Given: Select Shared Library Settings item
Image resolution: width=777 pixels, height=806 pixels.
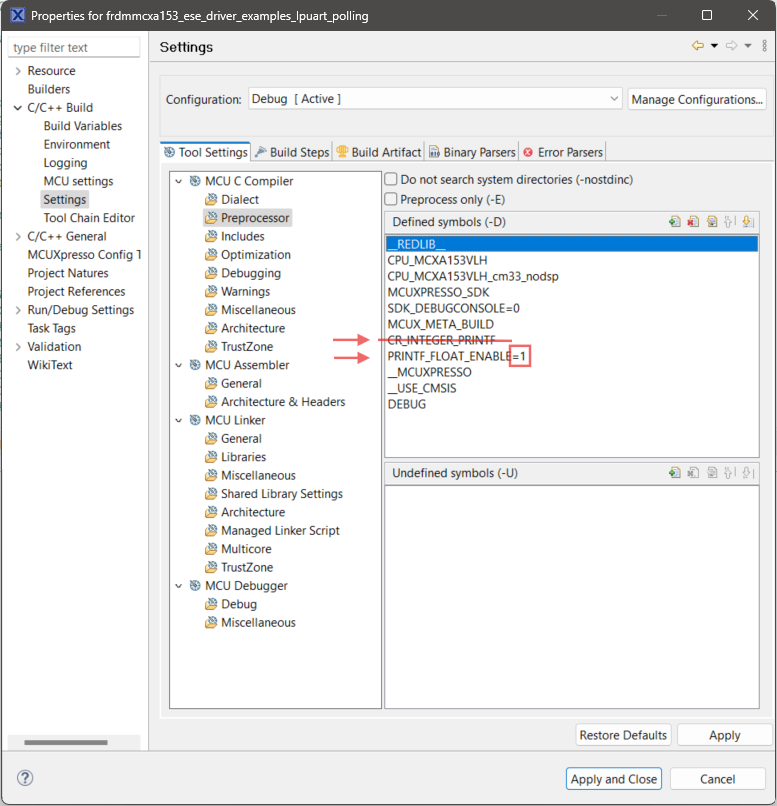Looking at the screenshot, I should tap(282, 494).
